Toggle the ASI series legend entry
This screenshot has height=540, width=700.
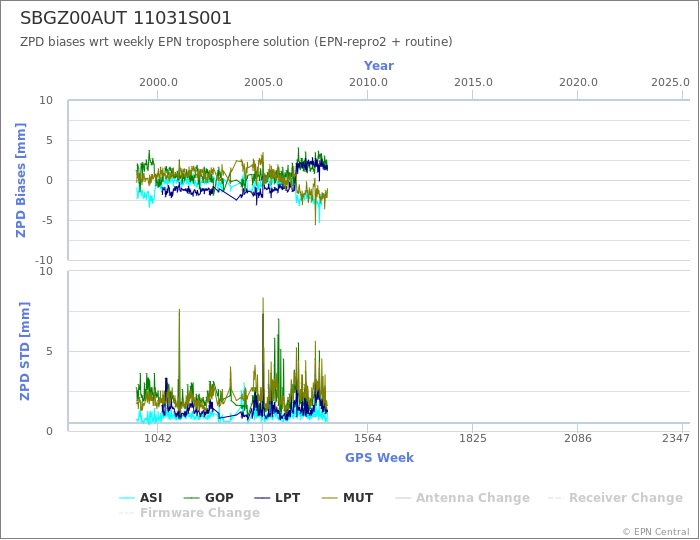click(x=141, y=498)
